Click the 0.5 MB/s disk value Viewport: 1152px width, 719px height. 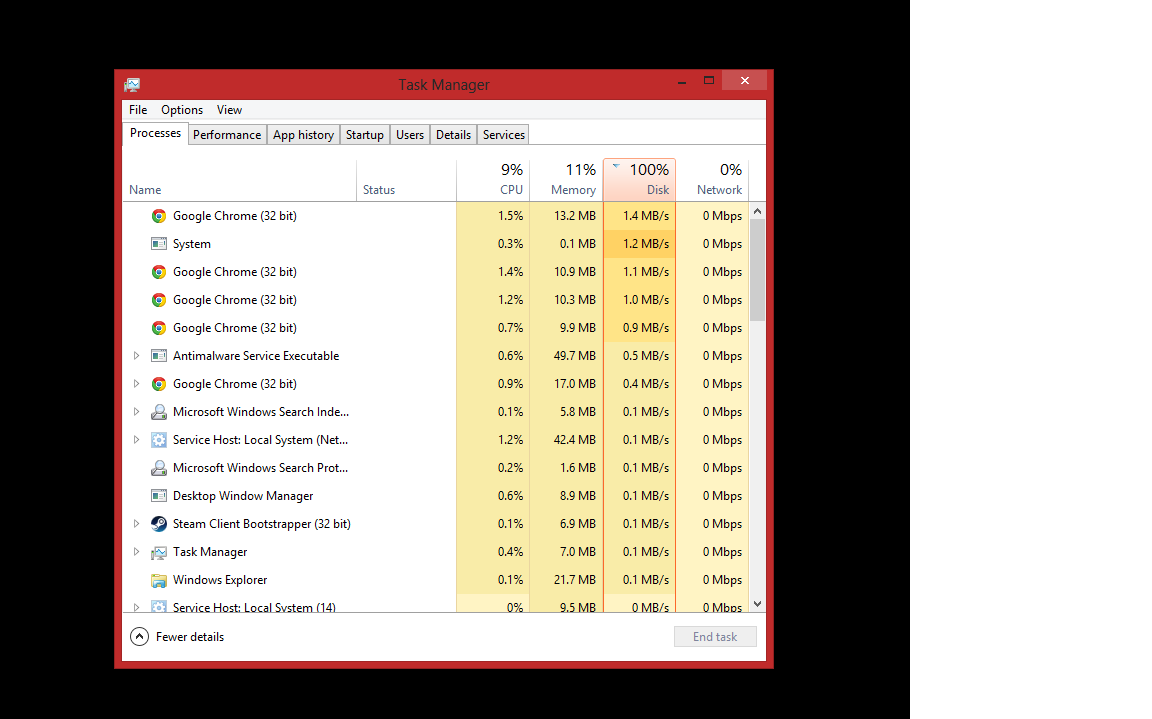pyautogui.click(x=646, y=355)
